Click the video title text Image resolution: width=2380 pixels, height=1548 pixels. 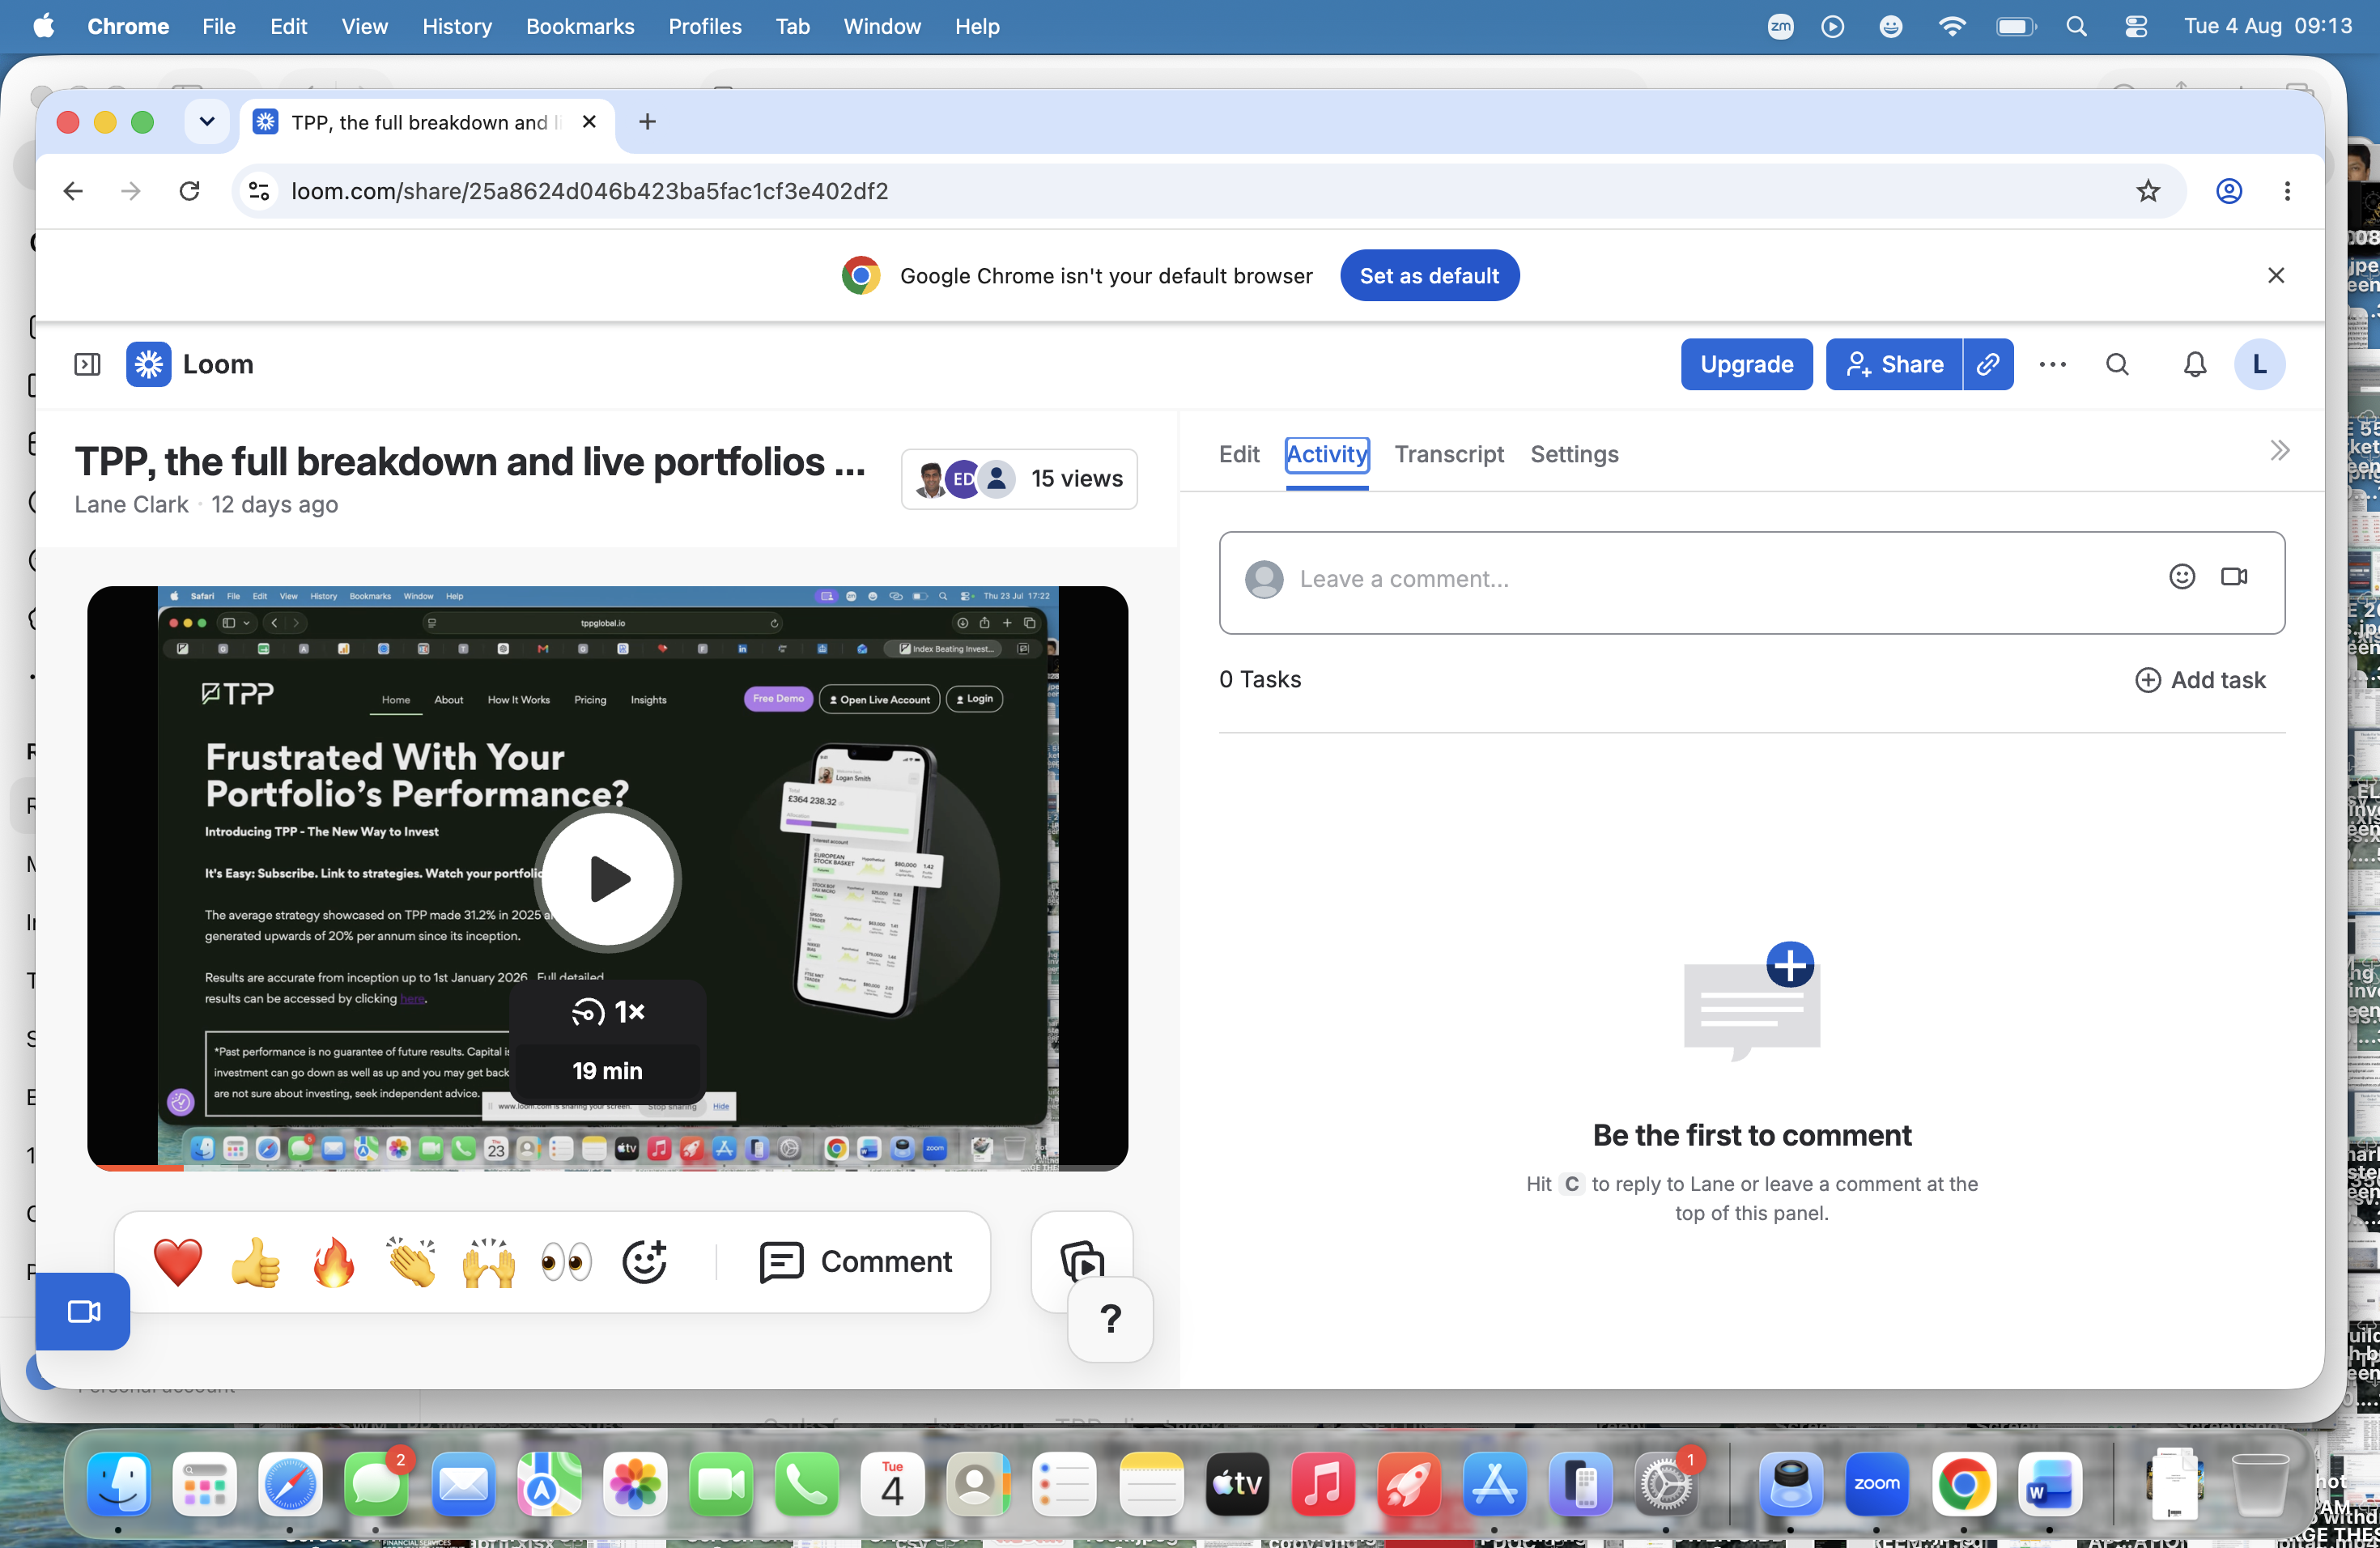tap(470, 462)
